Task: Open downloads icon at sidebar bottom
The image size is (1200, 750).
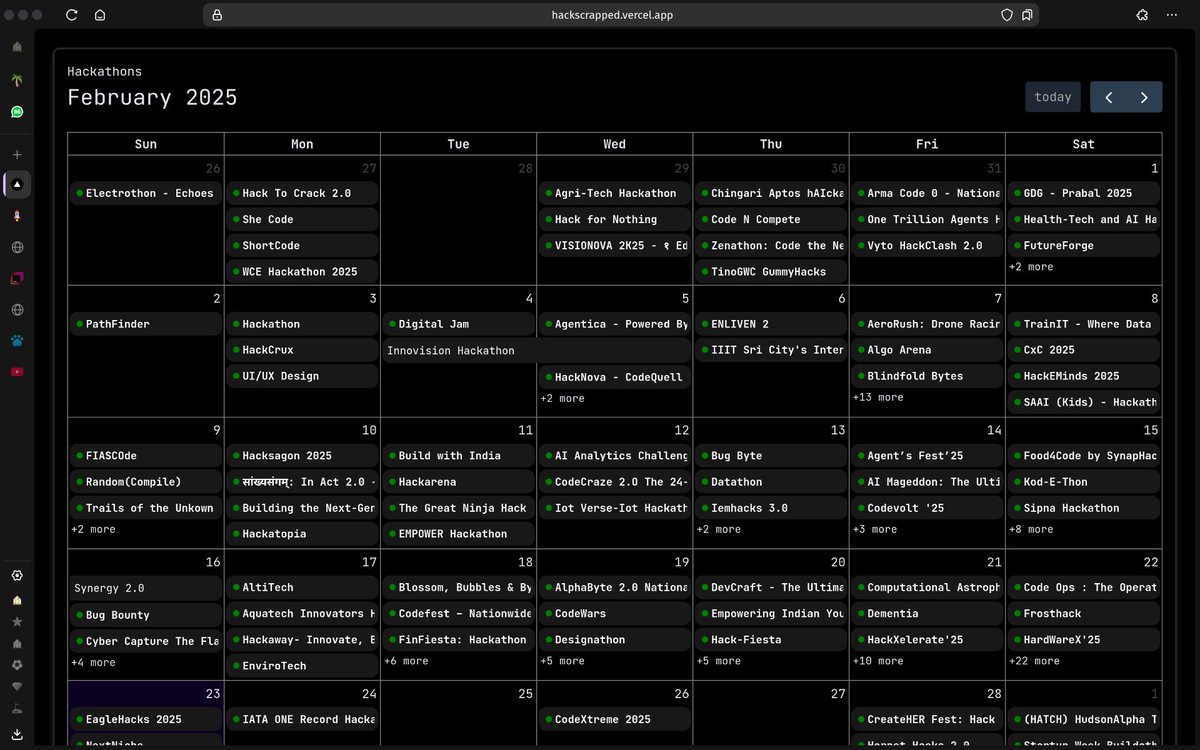Action: tap(17, 733)
